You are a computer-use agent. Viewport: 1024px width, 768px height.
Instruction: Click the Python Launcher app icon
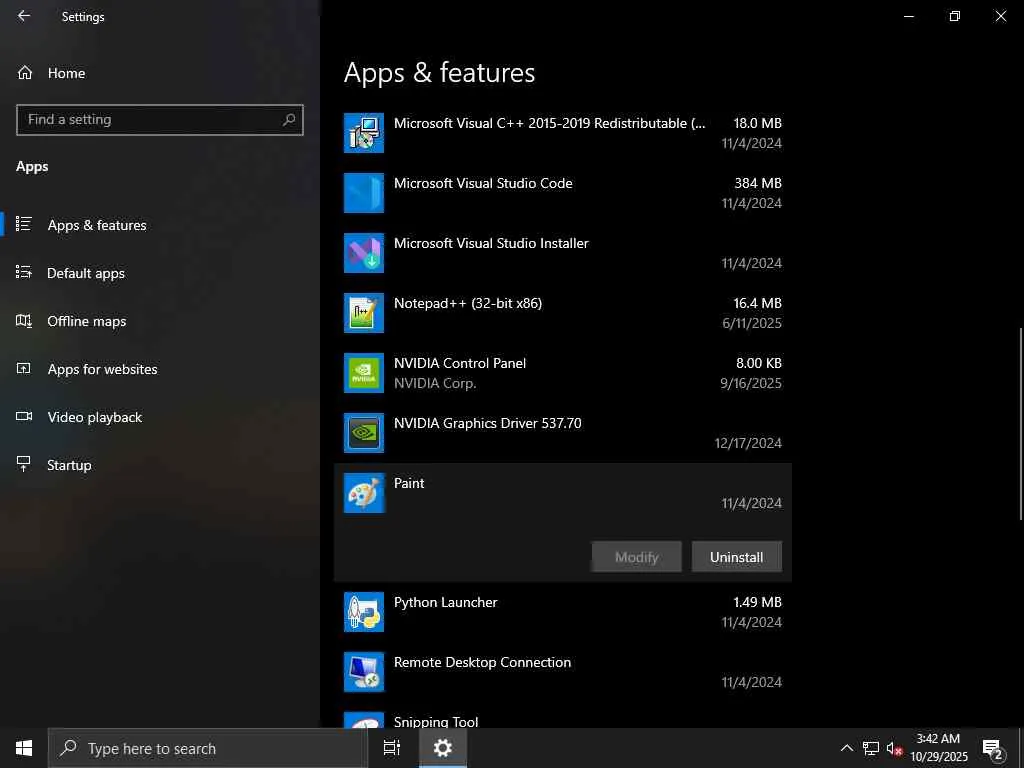tap(364, 612)
